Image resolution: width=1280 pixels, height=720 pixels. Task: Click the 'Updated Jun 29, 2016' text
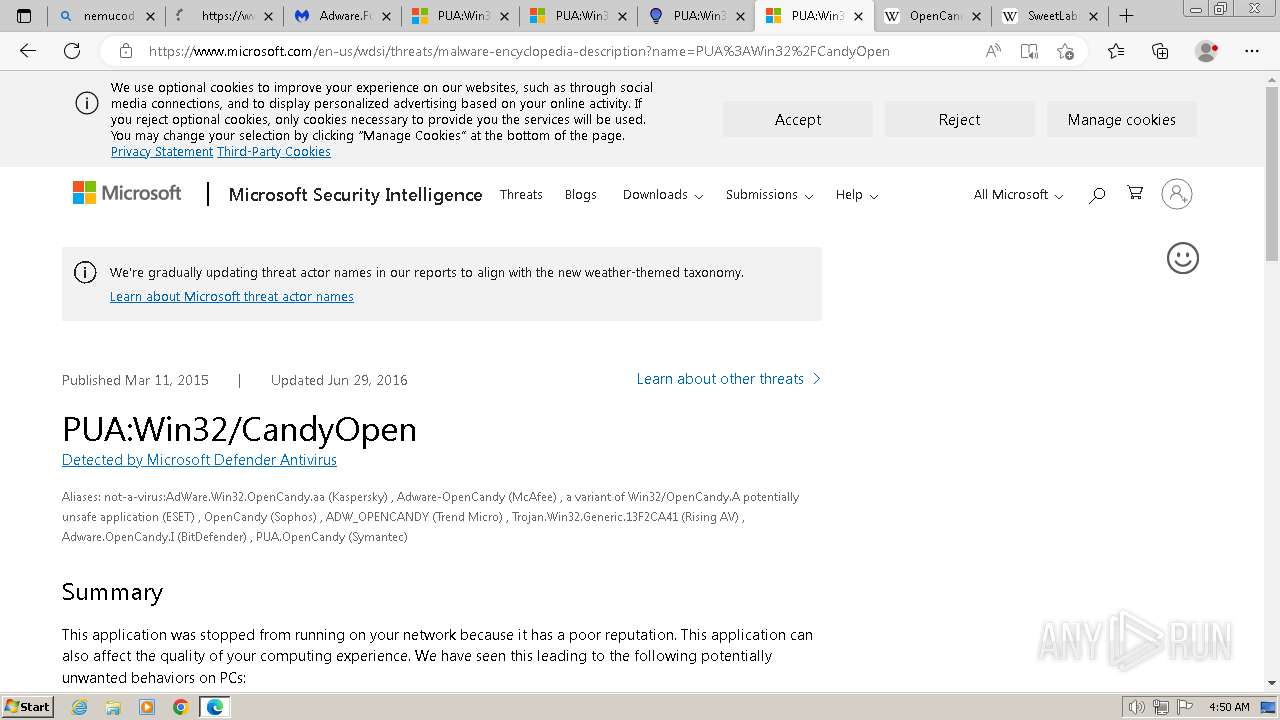pyautogui.click(x=339, y=380)
